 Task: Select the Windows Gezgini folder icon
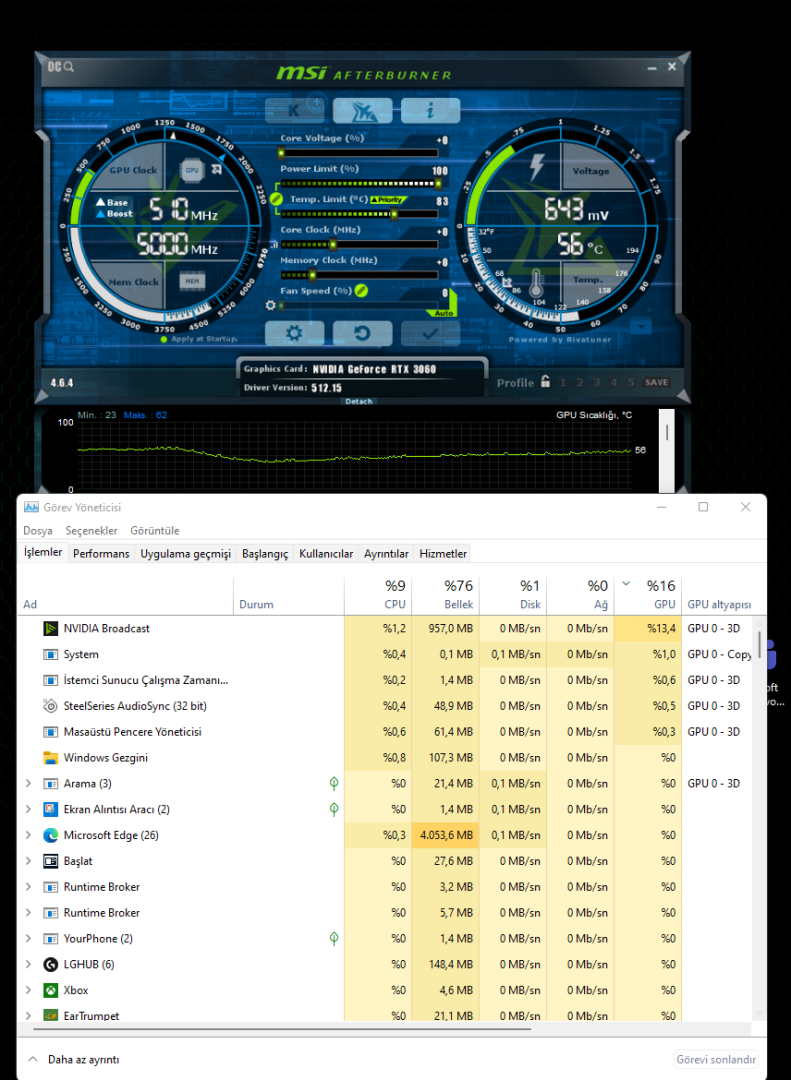50,758
